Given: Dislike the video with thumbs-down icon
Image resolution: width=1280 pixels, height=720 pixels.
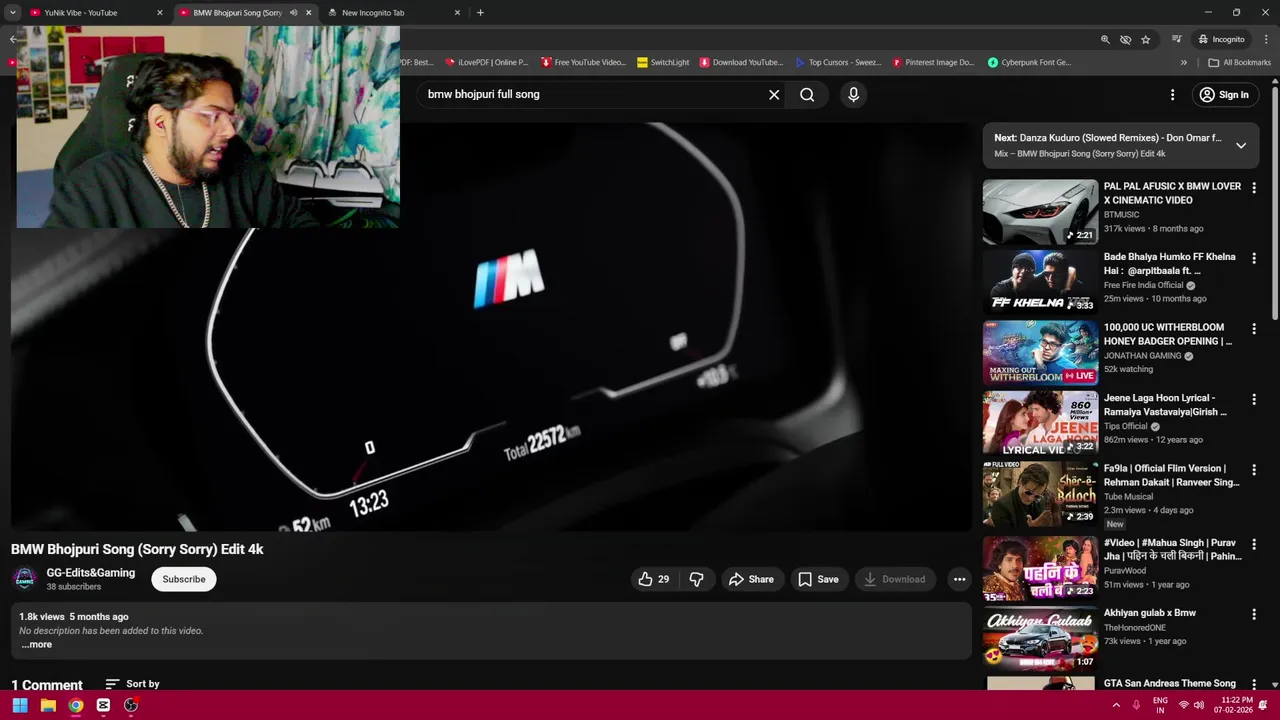Looking at the screenshot, I should (x=696, y=579).
